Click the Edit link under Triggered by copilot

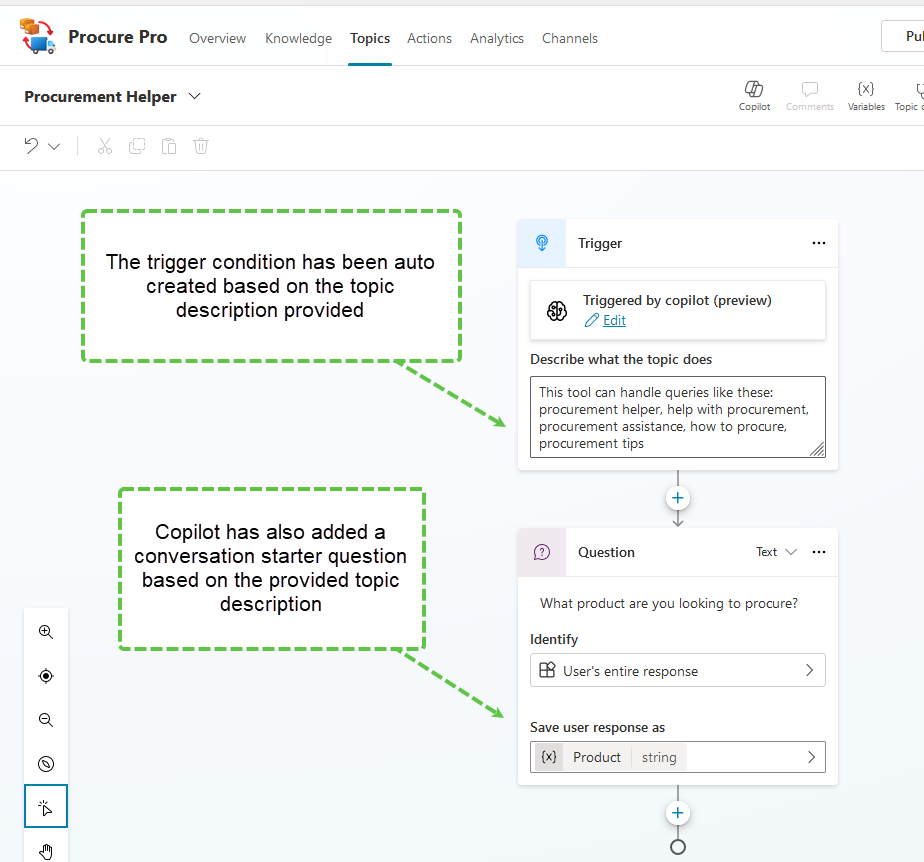point(614,320)
